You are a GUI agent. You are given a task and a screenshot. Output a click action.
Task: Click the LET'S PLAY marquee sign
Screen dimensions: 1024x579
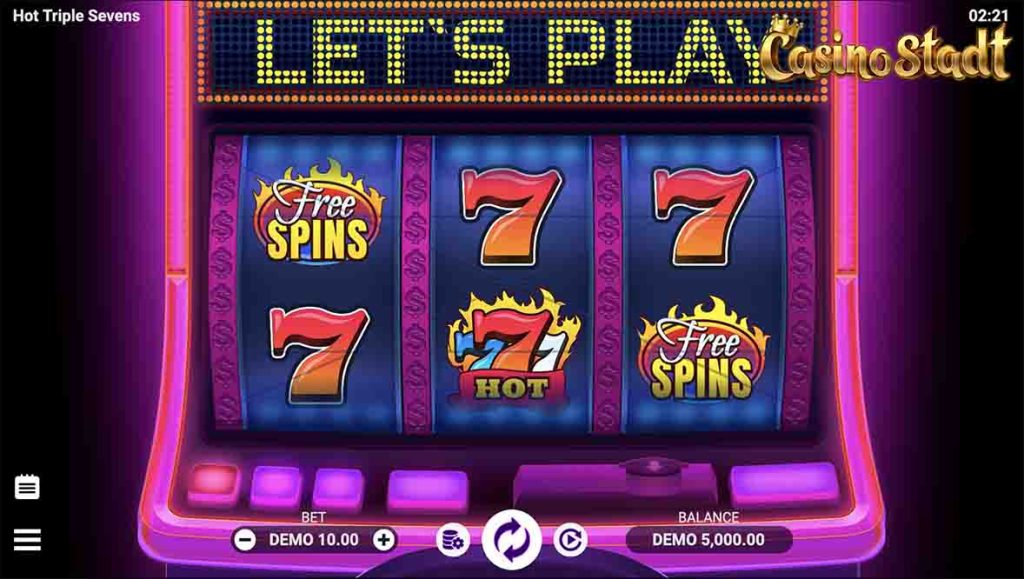[x=513, y=51]
